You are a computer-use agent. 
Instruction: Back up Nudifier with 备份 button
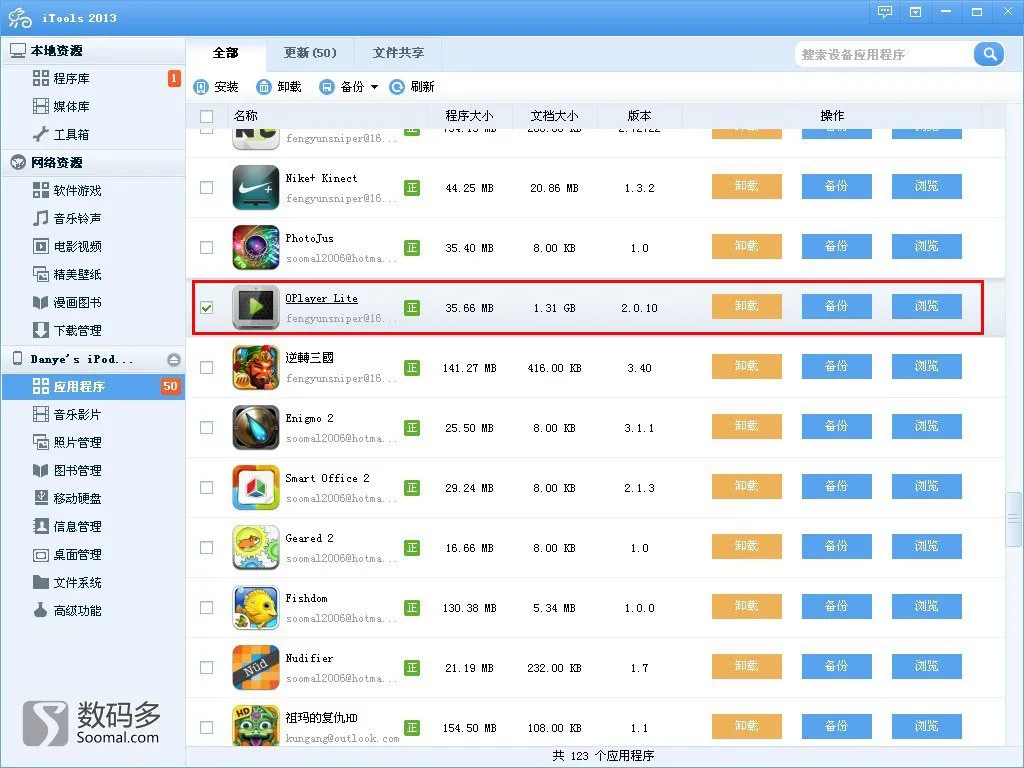point(837,667)
